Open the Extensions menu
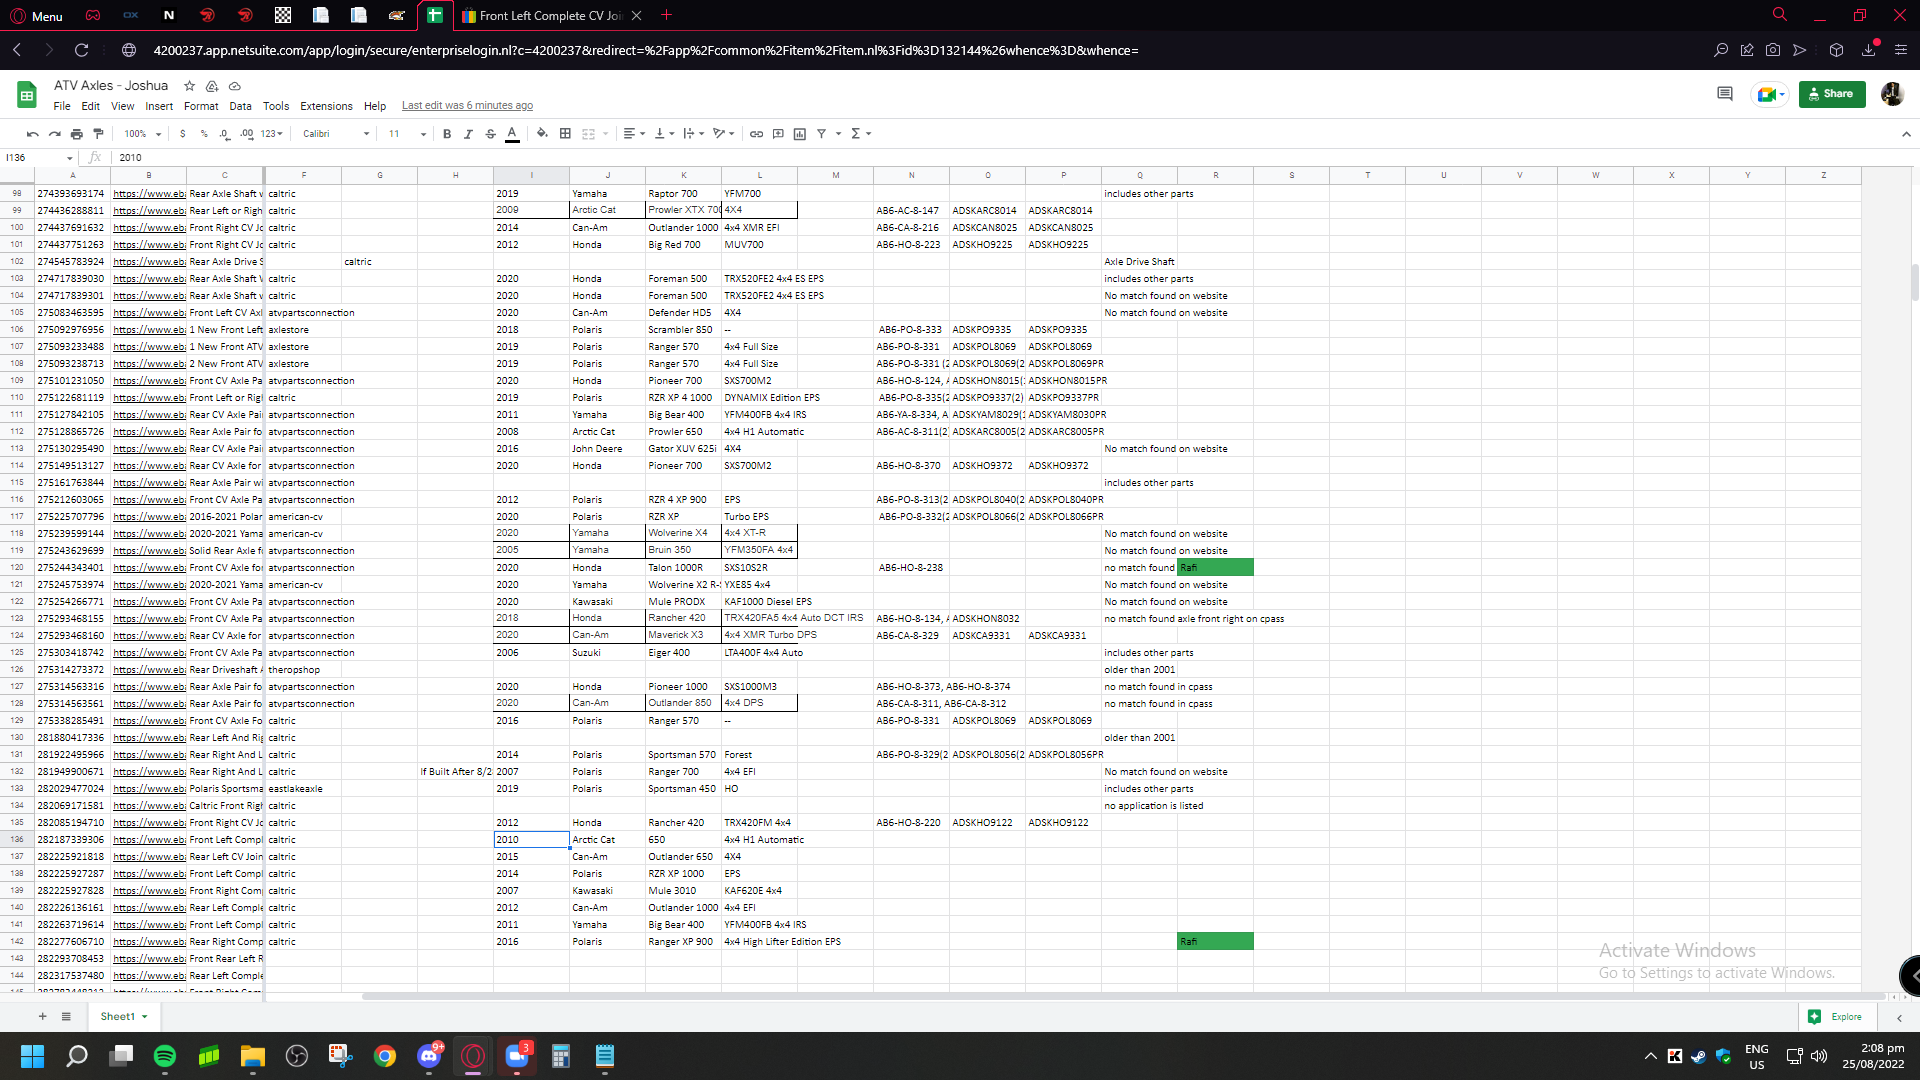Viewport: 1920px width, 1080px height. (x=326, y=106)
